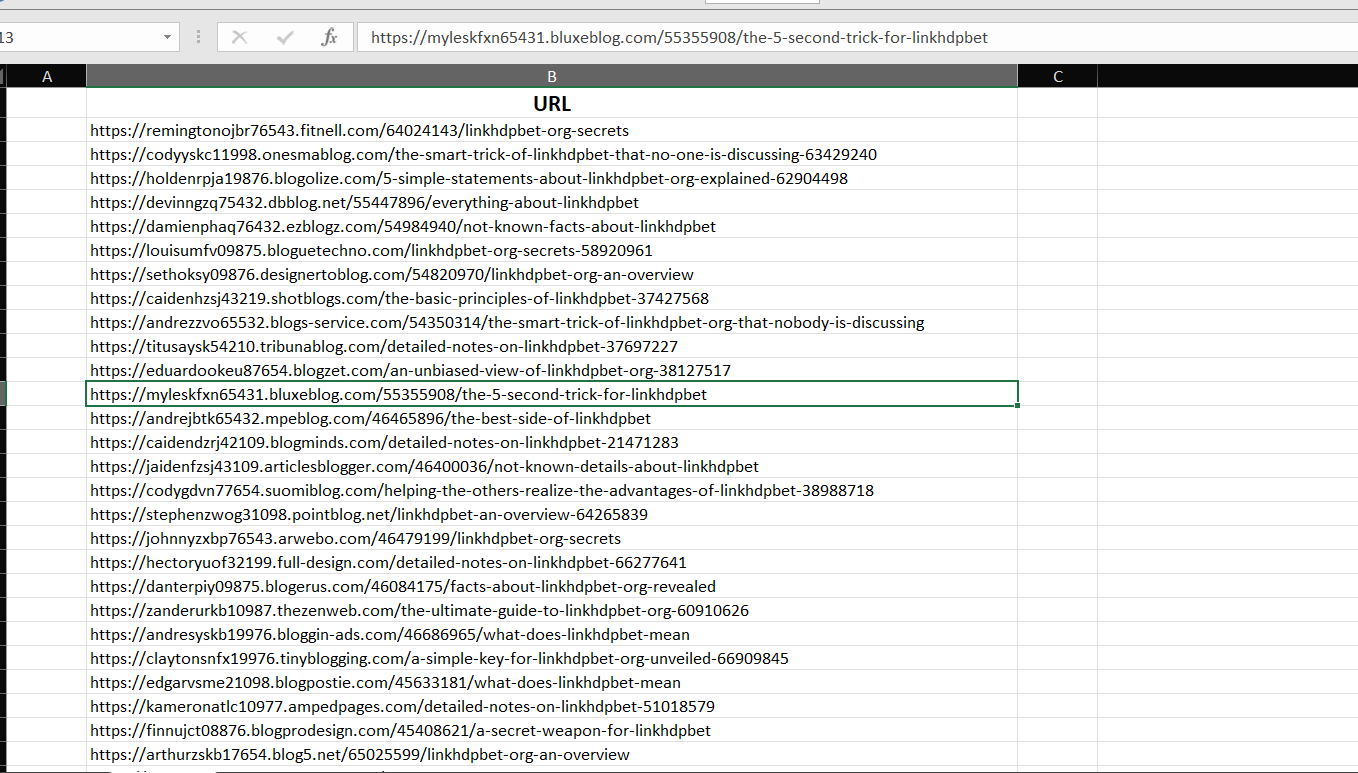The image size is (1358, 773).
Task: Select the codyyskc11998.onesmablog.com URL cell
Action: [483, 154]
